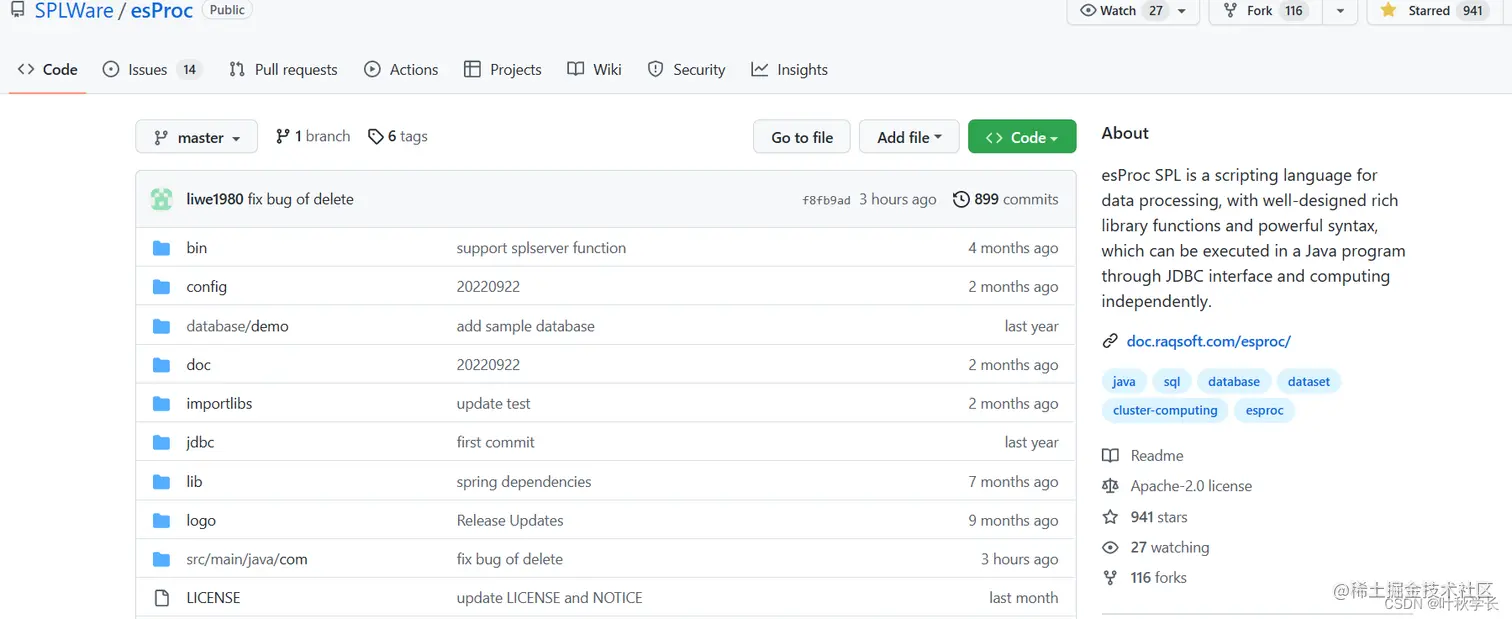Switch to the Code tab
This screenshot has width=1512, height=619.
pyautogui.click(x=48, y=69)
